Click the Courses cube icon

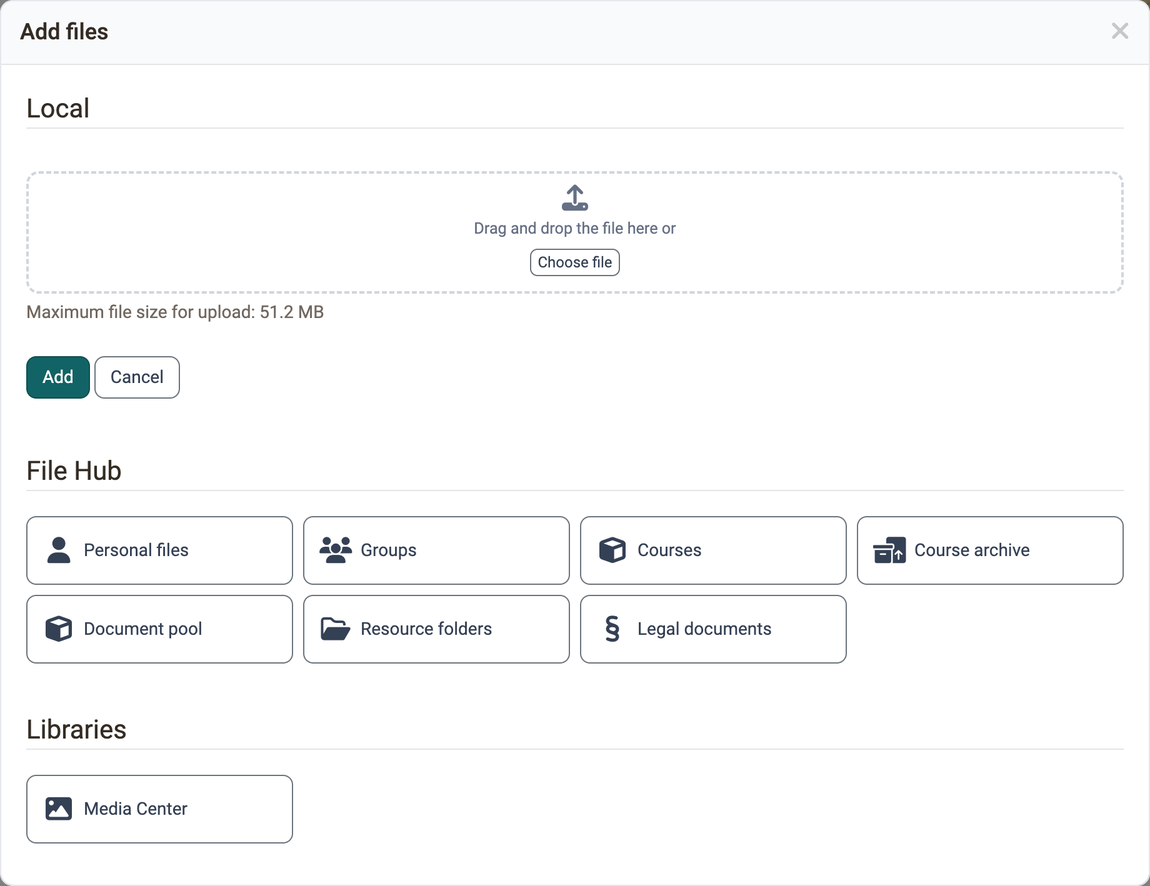pyautogui.click(x=612, y=550)
